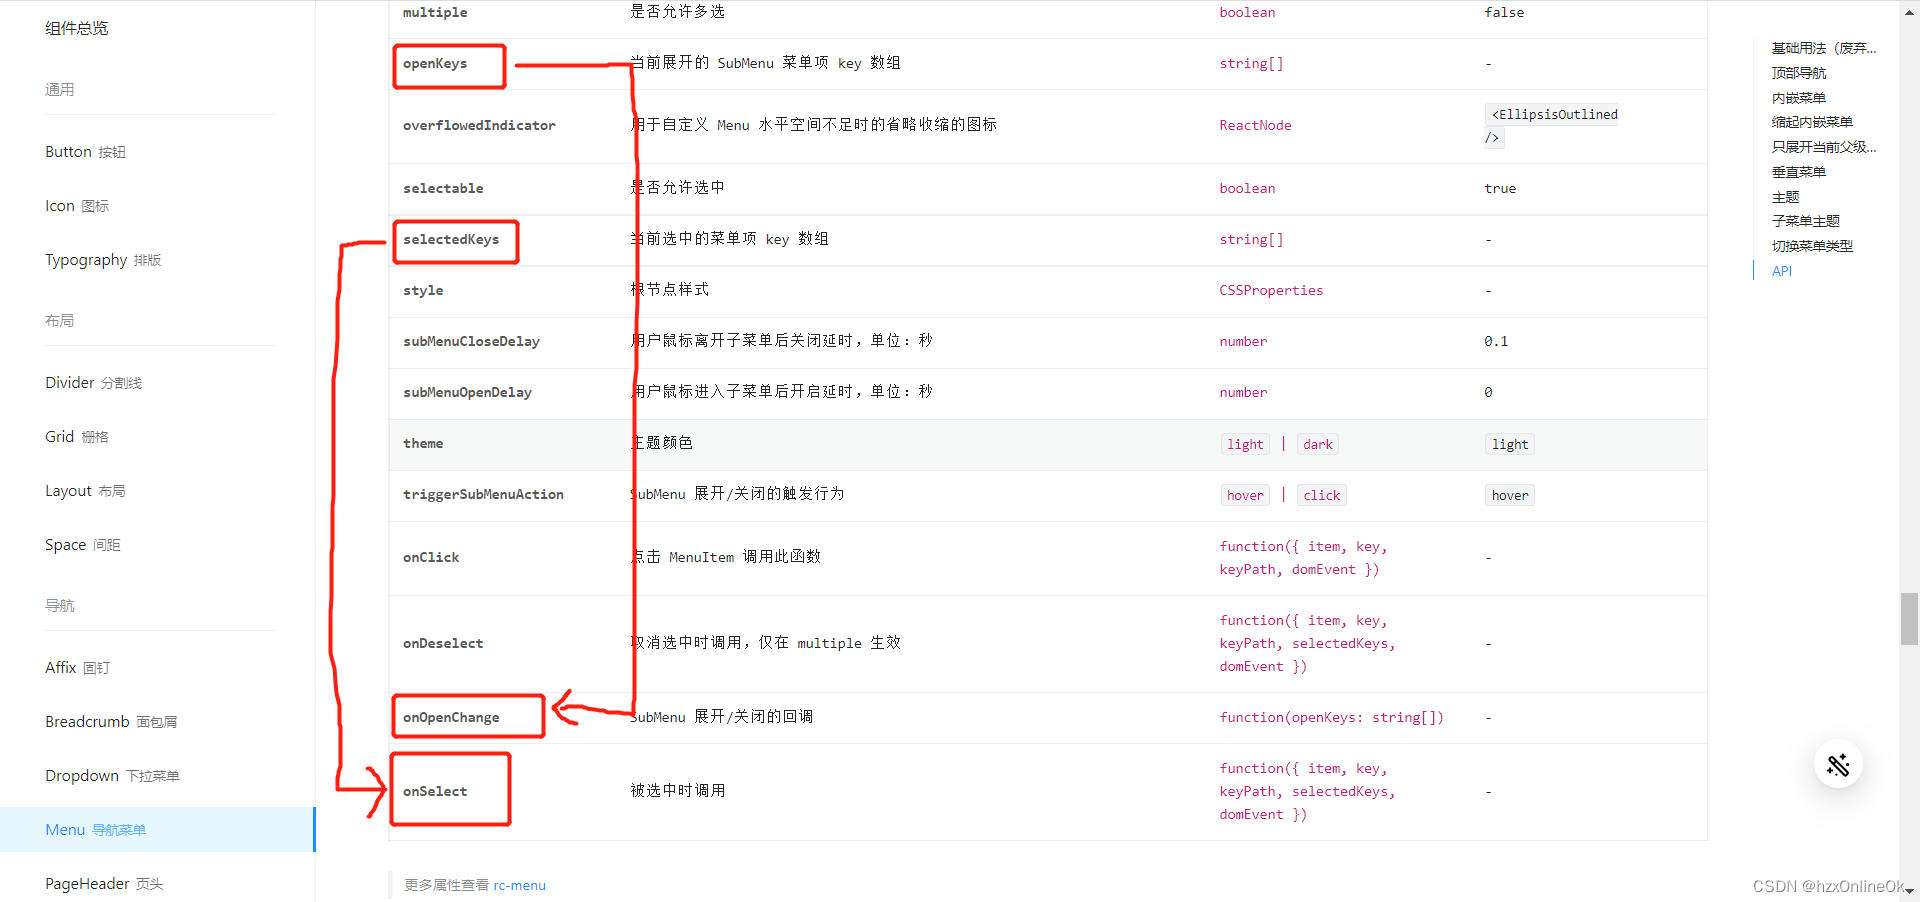Screen dimensions: 1920x902
Task: Jump to API anchor link
Action: [1782, 271]
